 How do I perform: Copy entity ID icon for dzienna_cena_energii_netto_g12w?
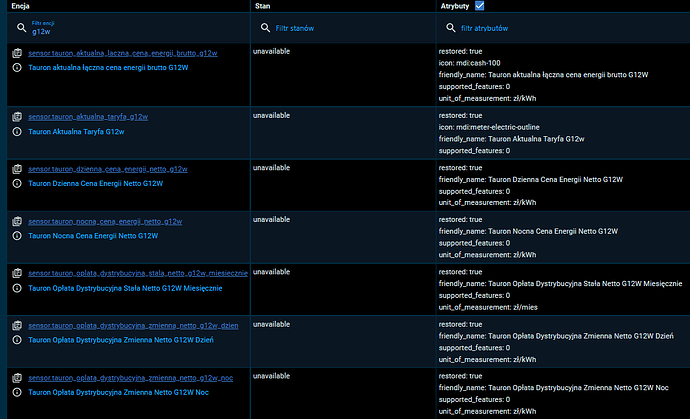pyautogui.click(x=17, y=169)
